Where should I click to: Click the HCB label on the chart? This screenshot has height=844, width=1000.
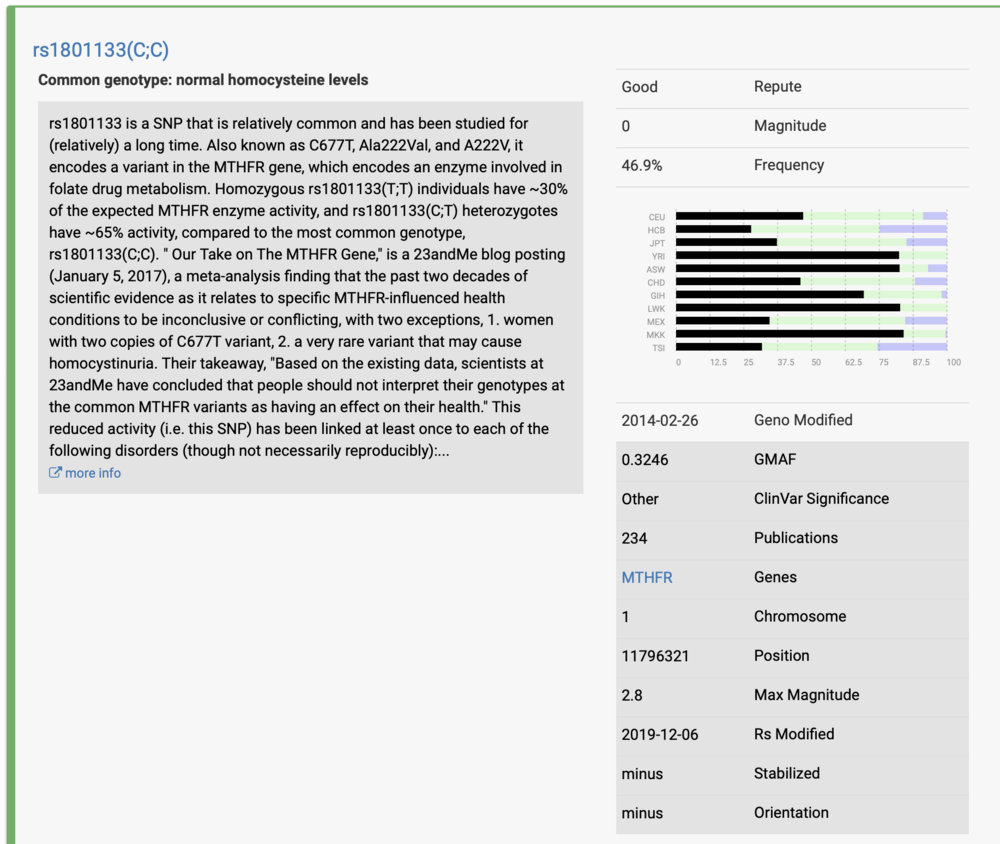[x=656, y=230]
